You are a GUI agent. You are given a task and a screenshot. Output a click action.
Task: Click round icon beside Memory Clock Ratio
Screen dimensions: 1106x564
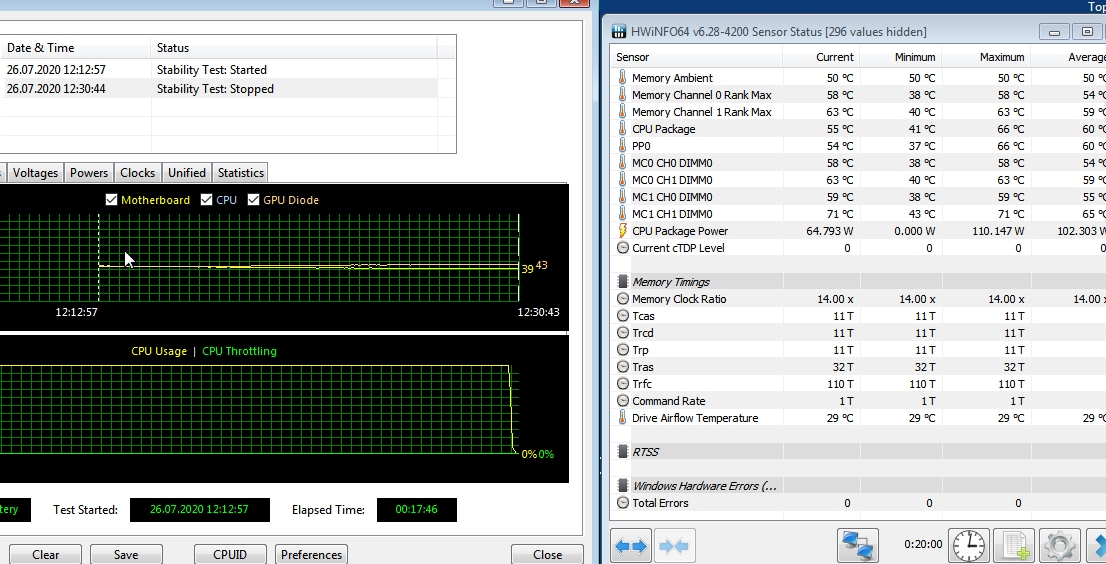pos(622,298)
